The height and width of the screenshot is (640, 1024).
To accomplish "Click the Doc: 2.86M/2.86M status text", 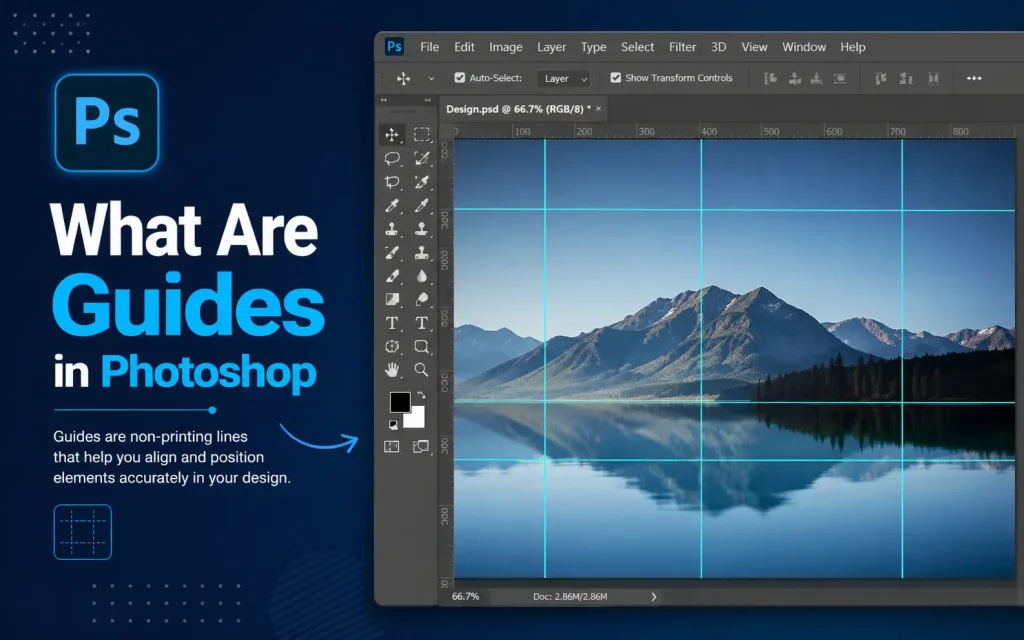I will 570,597.
